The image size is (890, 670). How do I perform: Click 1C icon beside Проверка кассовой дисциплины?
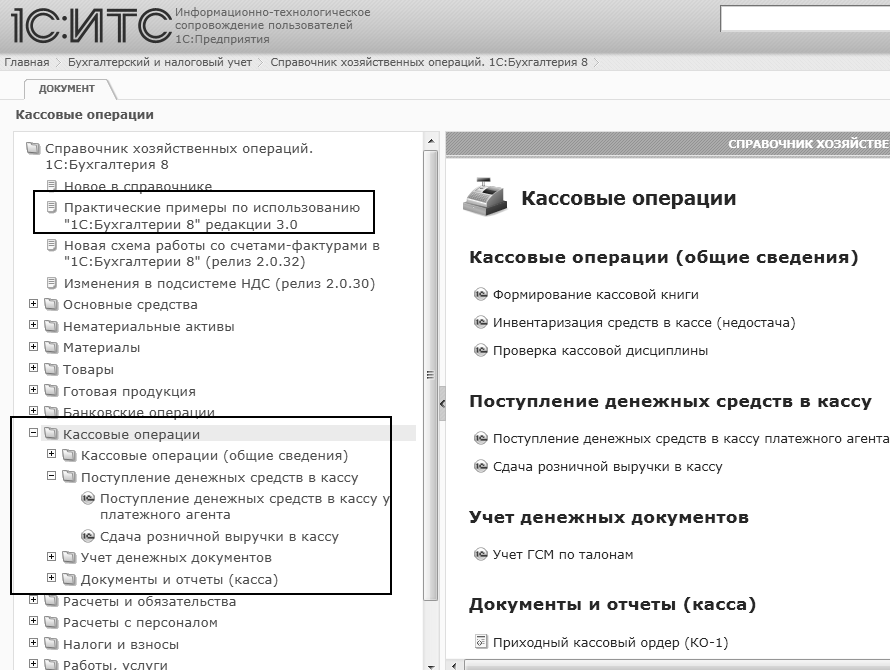[x=481, y=350]
